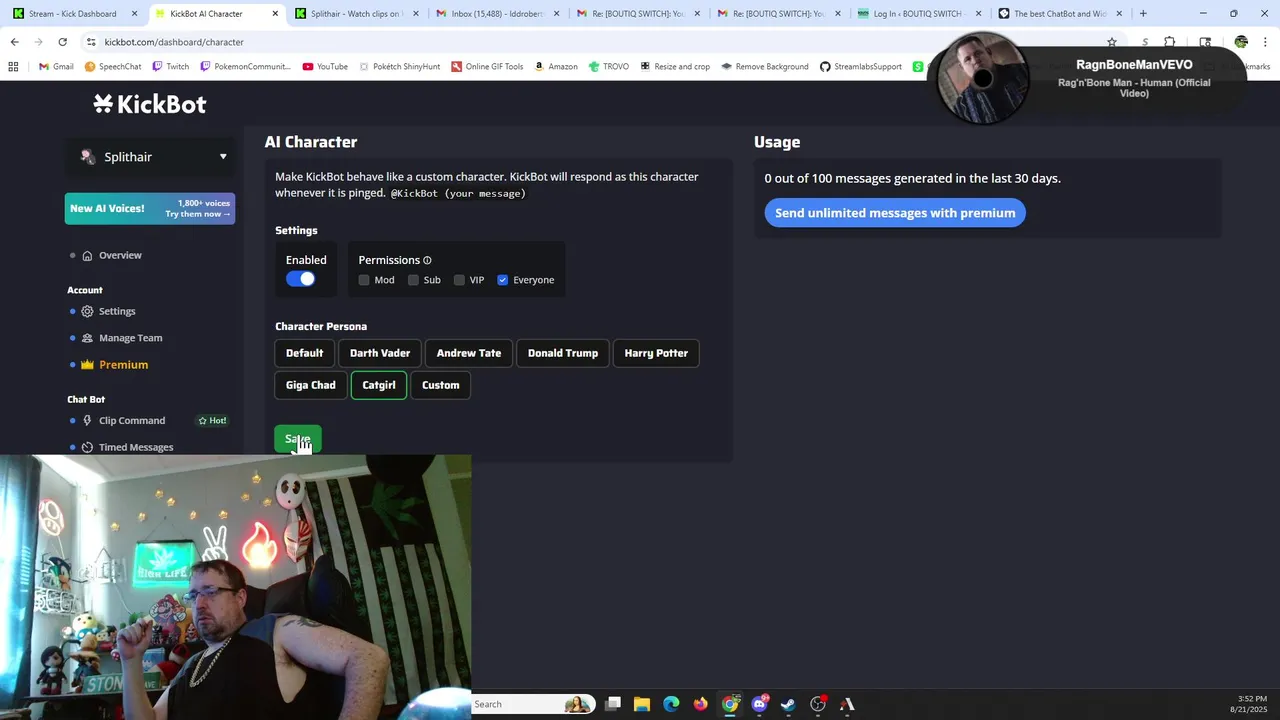This screenshot has height=720, width=1280.
Task: Select the Custom persona
Action: 441,385
